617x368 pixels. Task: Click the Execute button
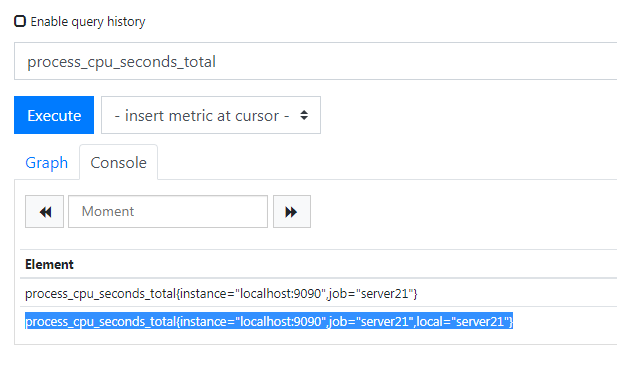click(54, 115)
